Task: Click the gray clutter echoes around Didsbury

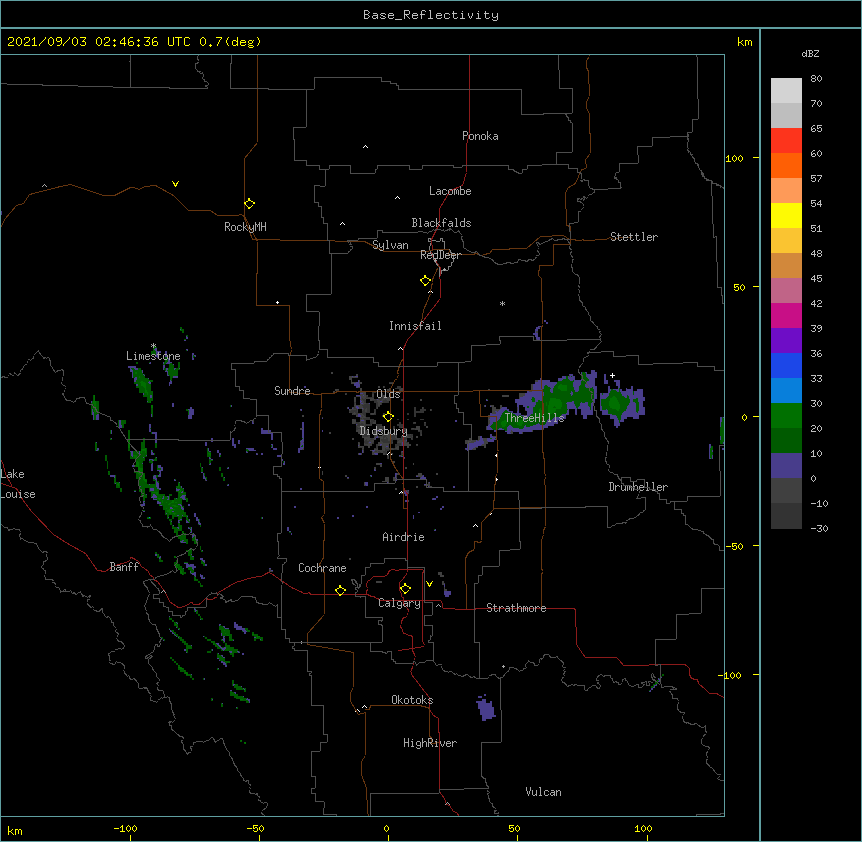Action: (x=379, y=423)
